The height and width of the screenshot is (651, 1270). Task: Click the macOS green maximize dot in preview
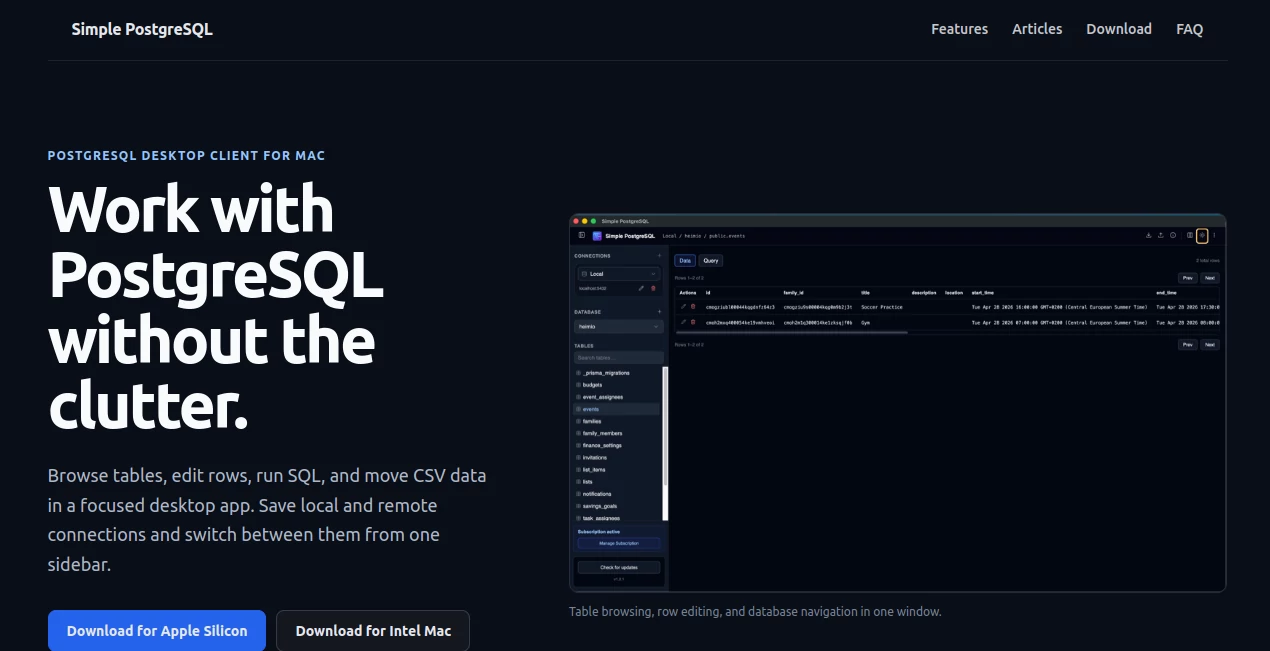pyautogui.click(x=593, y=221)
